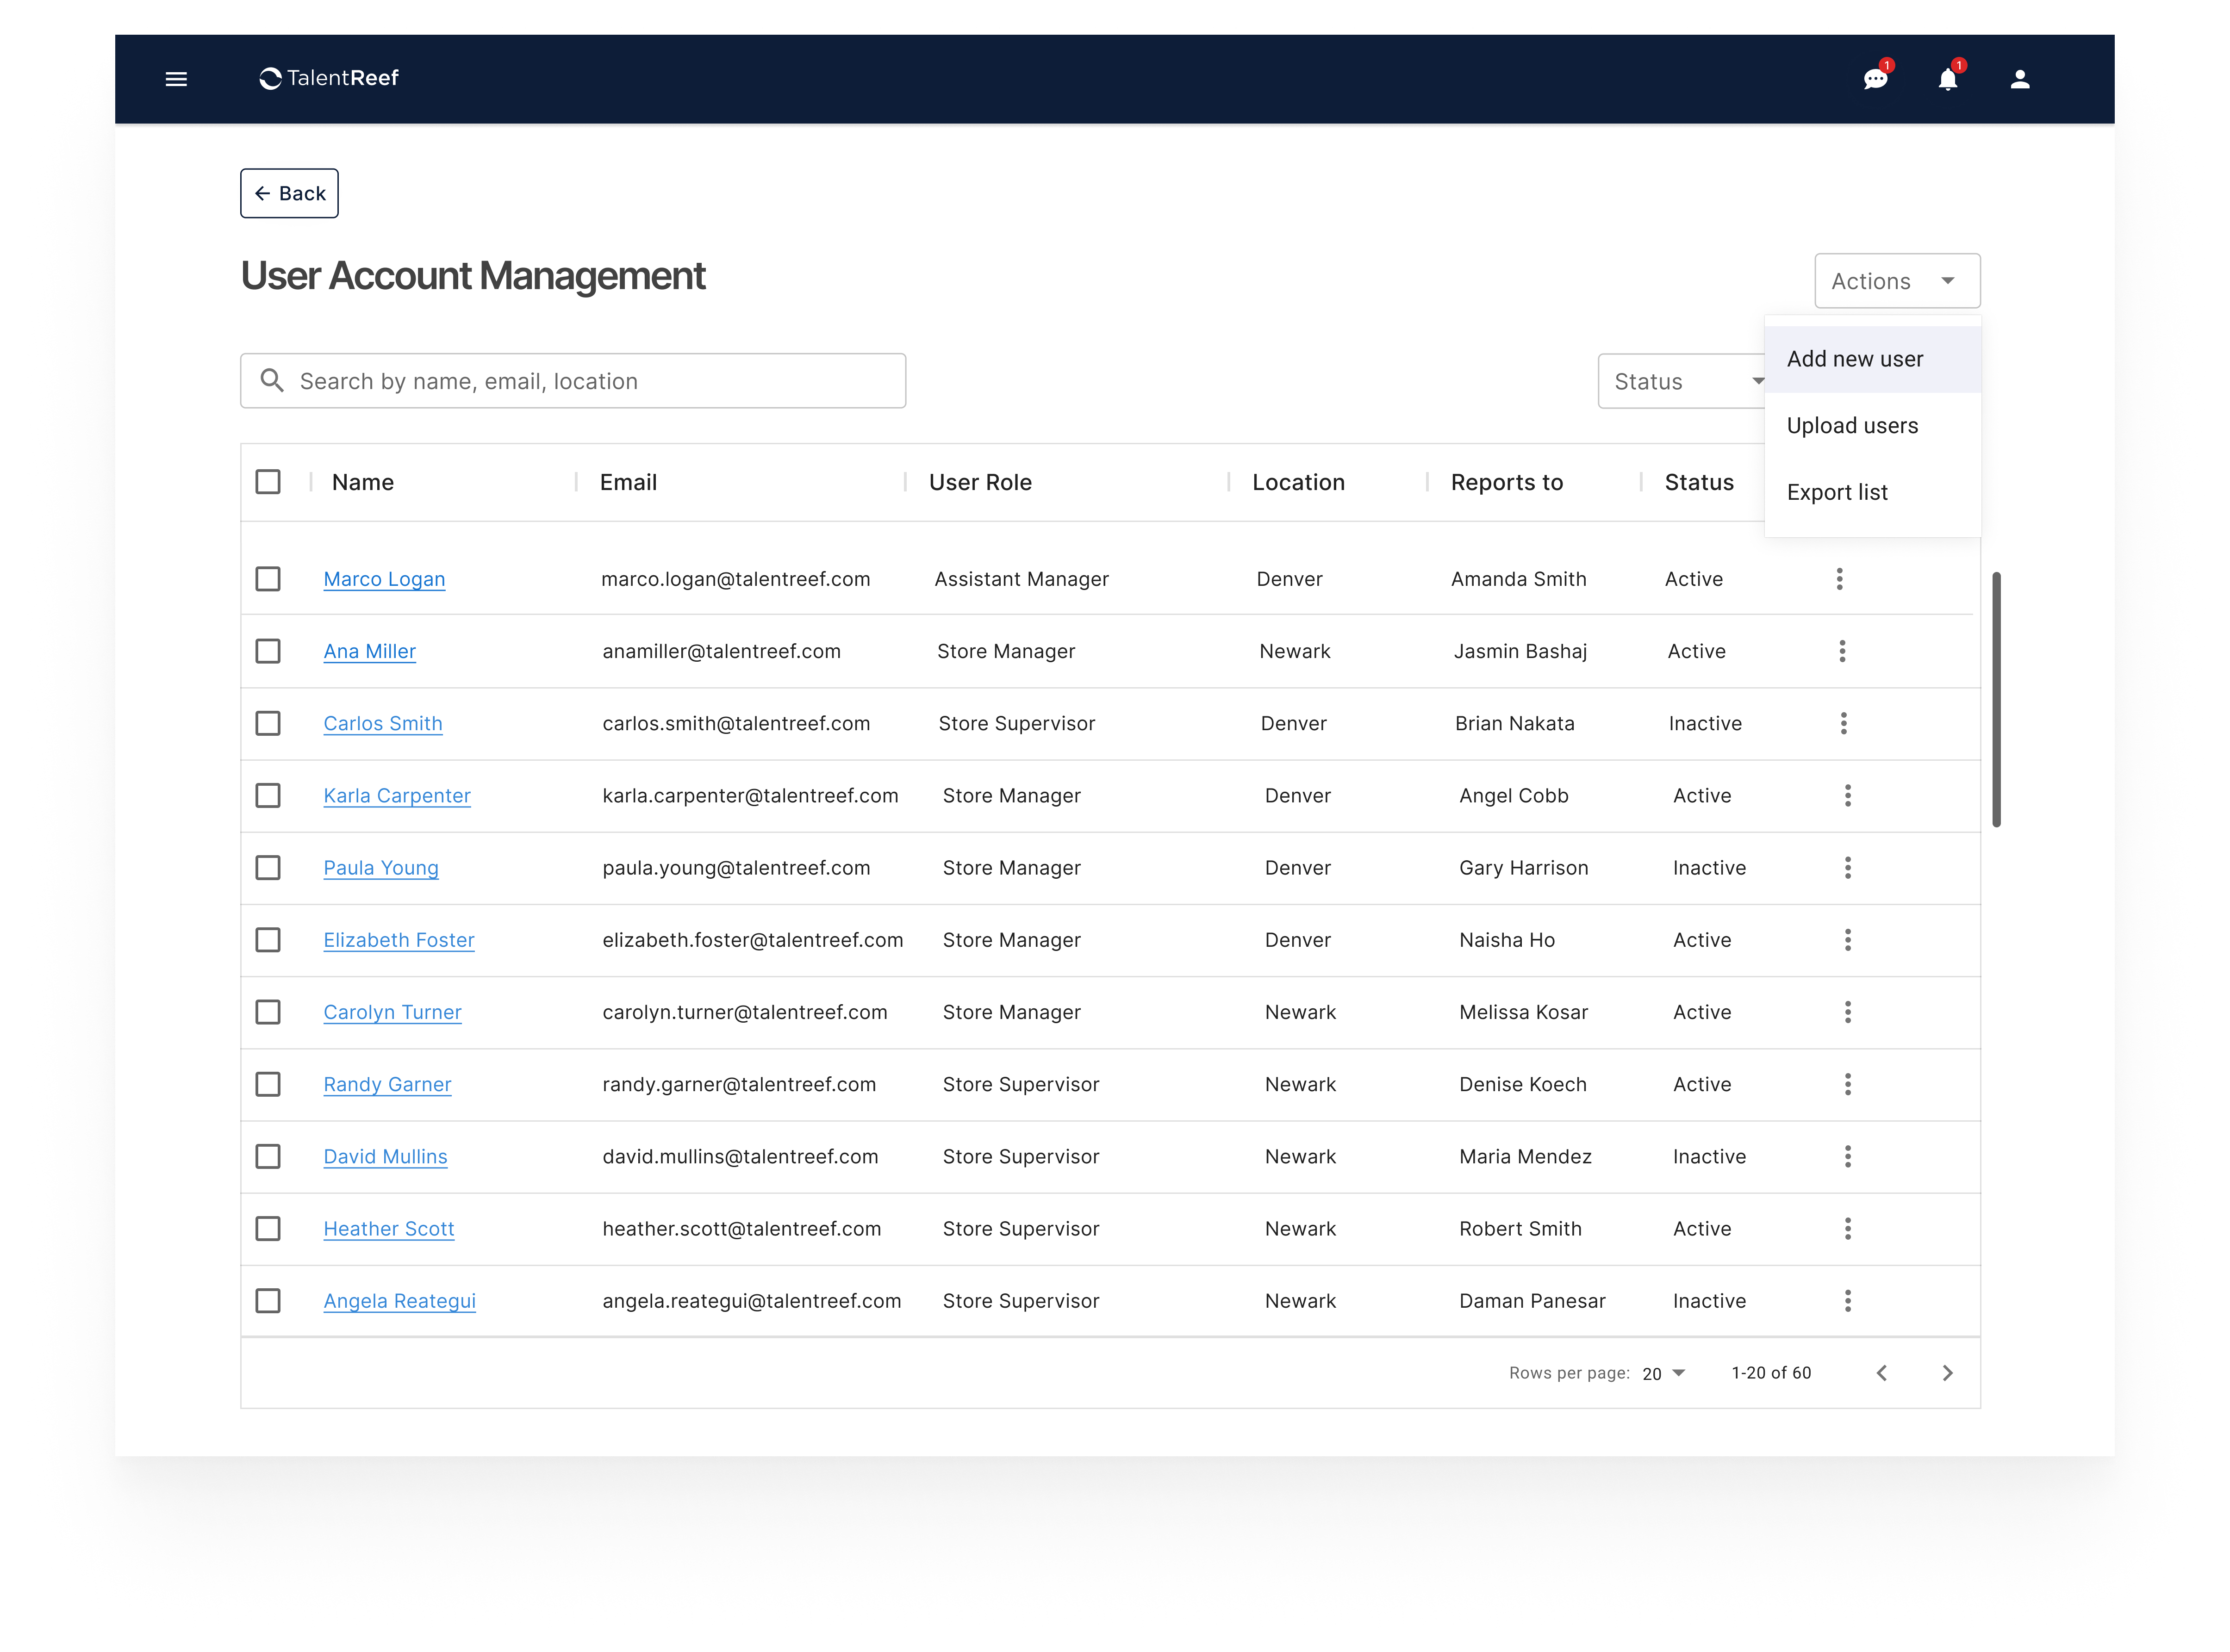Choose Add new user from menu
Viewport: 2230px width, 1652px height.
pyautogui.click(x=1872, y=359)
